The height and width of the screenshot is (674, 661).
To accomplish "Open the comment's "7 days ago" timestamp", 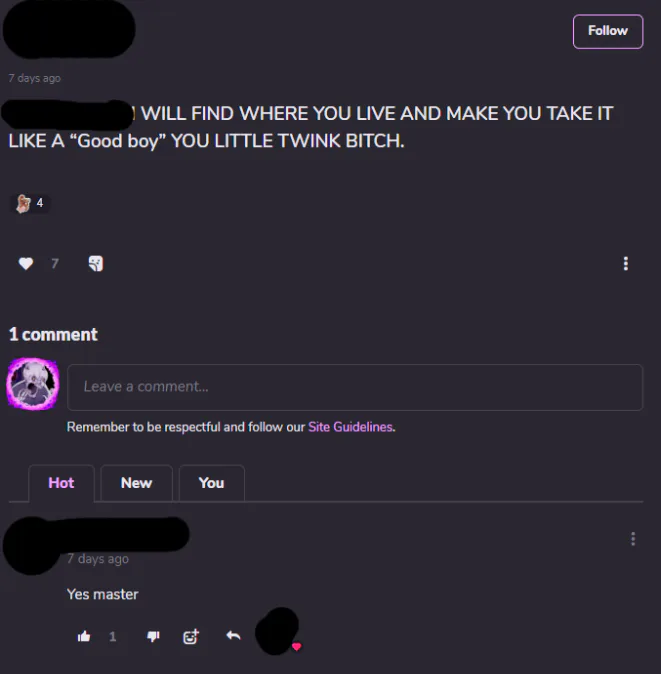I will tap(98, 559).
